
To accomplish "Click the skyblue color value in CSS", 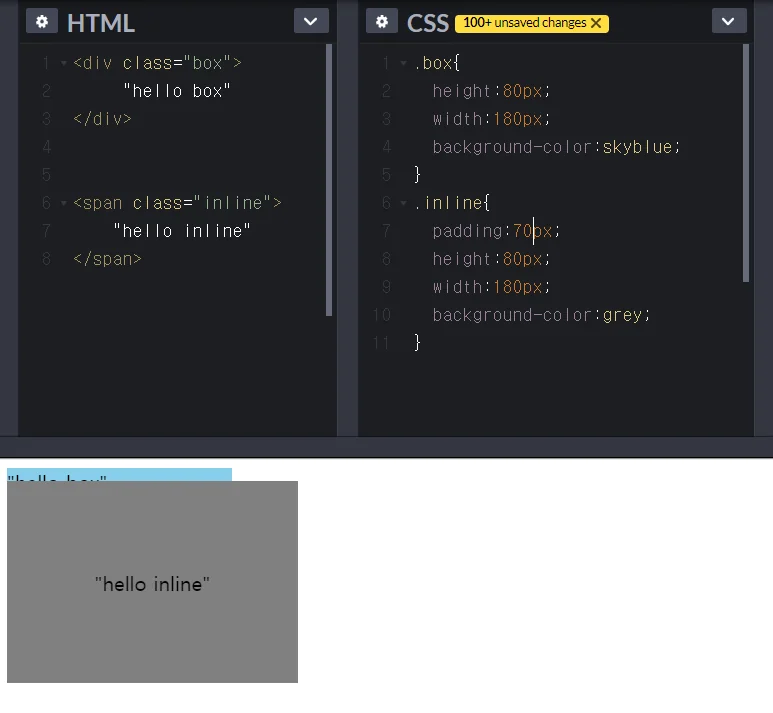I will [637, 147].
